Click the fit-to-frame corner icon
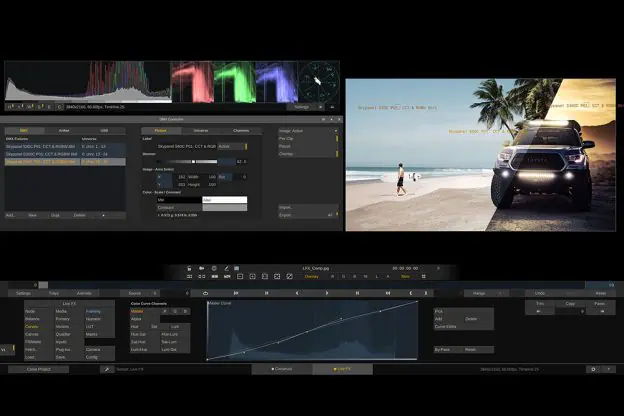624x416 pixels. pos(265,276)
